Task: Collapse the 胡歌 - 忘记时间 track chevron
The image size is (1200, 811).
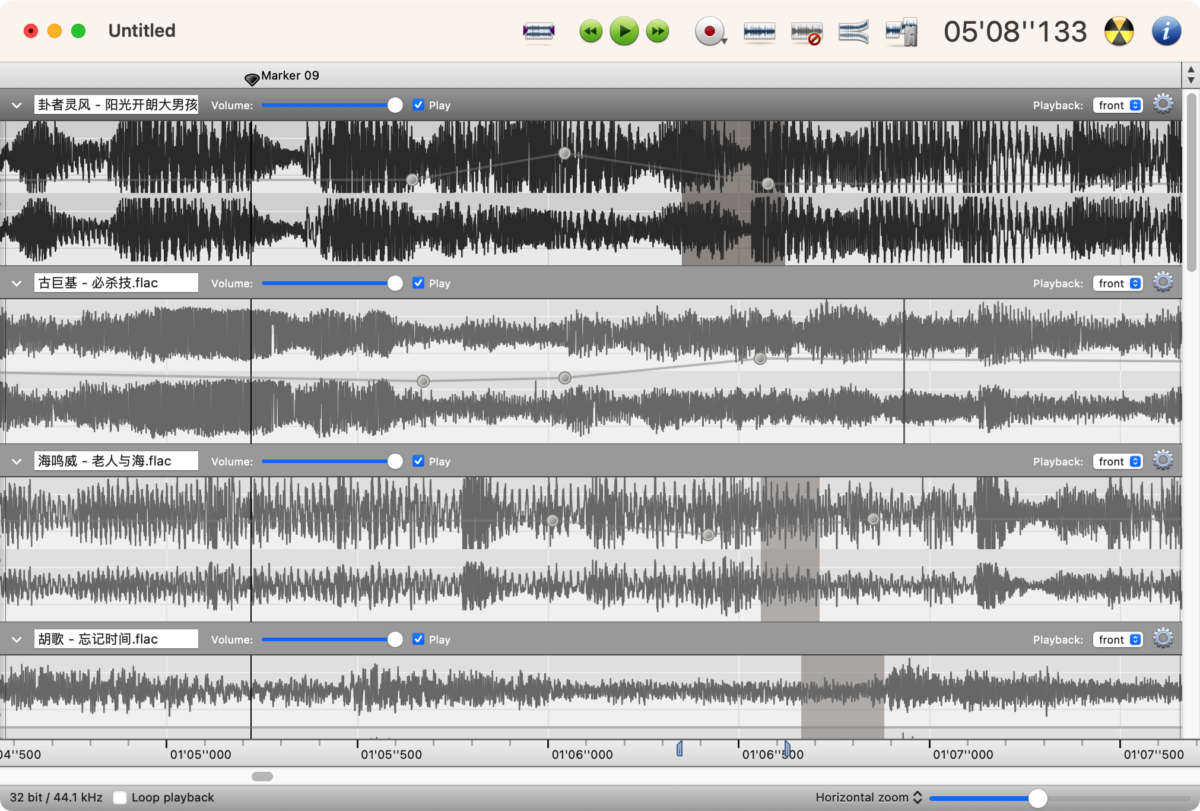Action: tap(16, 639)
